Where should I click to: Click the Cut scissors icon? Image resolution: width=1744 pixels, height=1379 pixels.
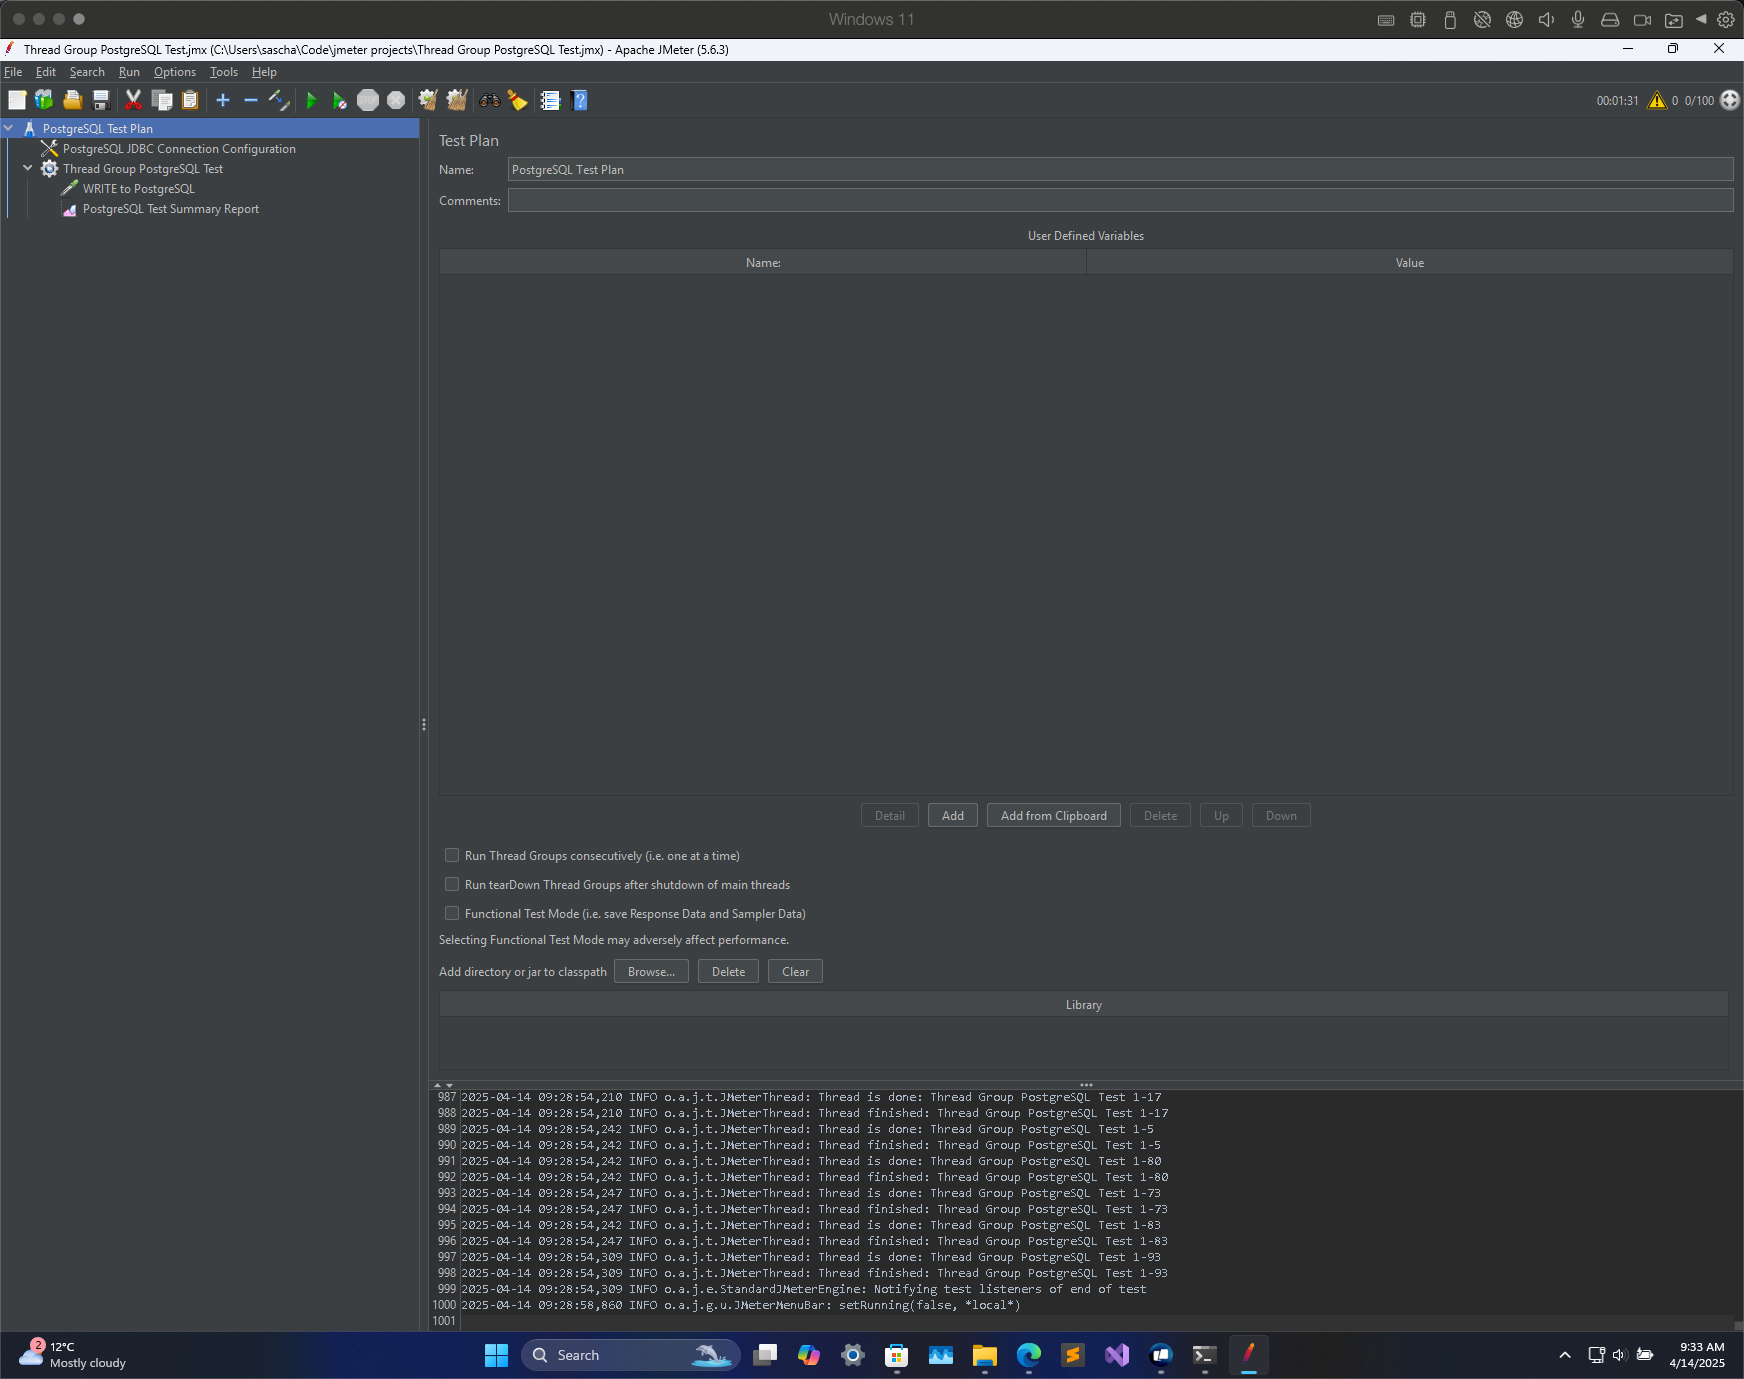[x=133, y=100]
